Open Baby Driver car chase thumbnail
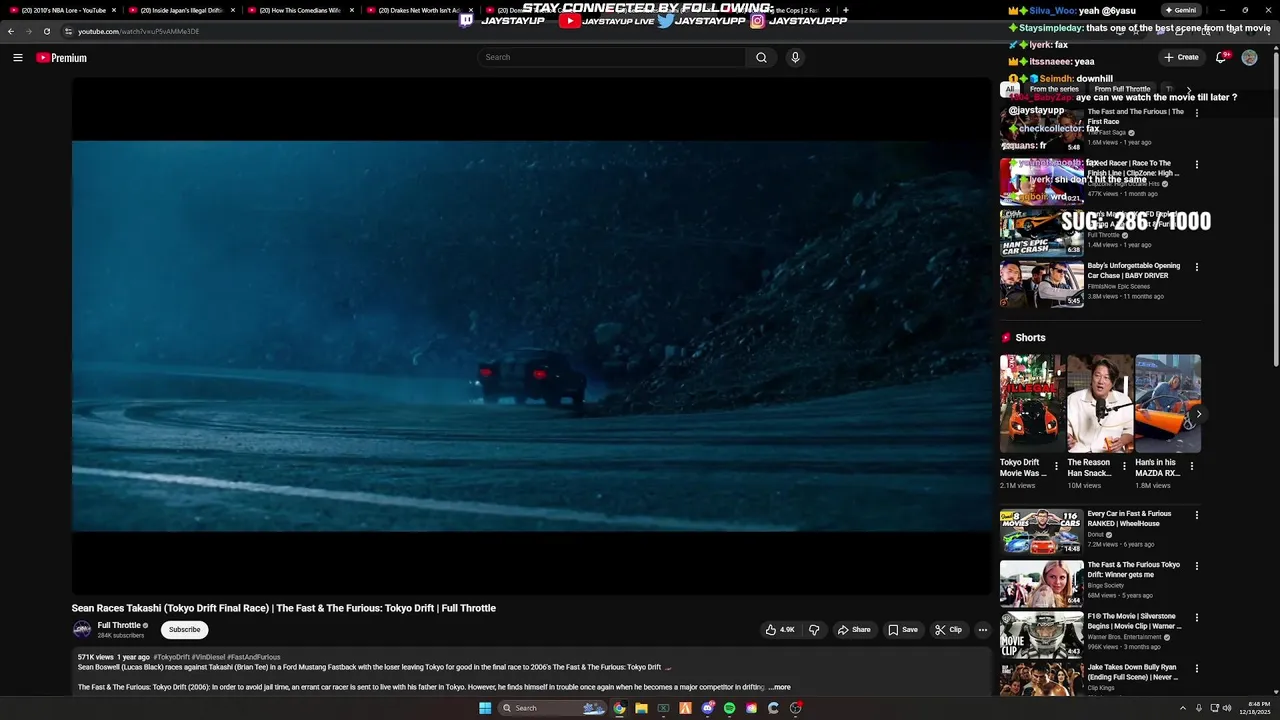 1041,284
